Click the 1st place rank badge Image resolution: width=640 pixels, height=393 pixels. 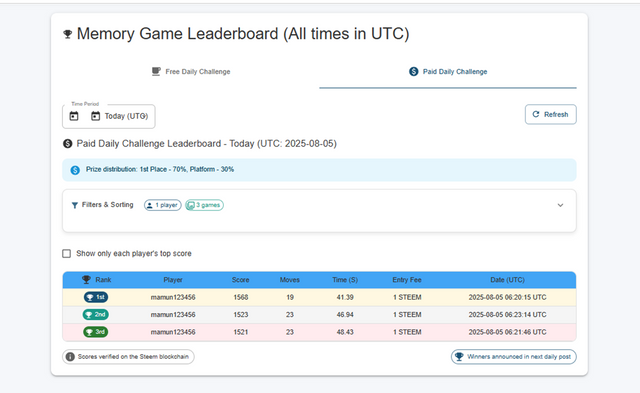[x=96, y=297]
